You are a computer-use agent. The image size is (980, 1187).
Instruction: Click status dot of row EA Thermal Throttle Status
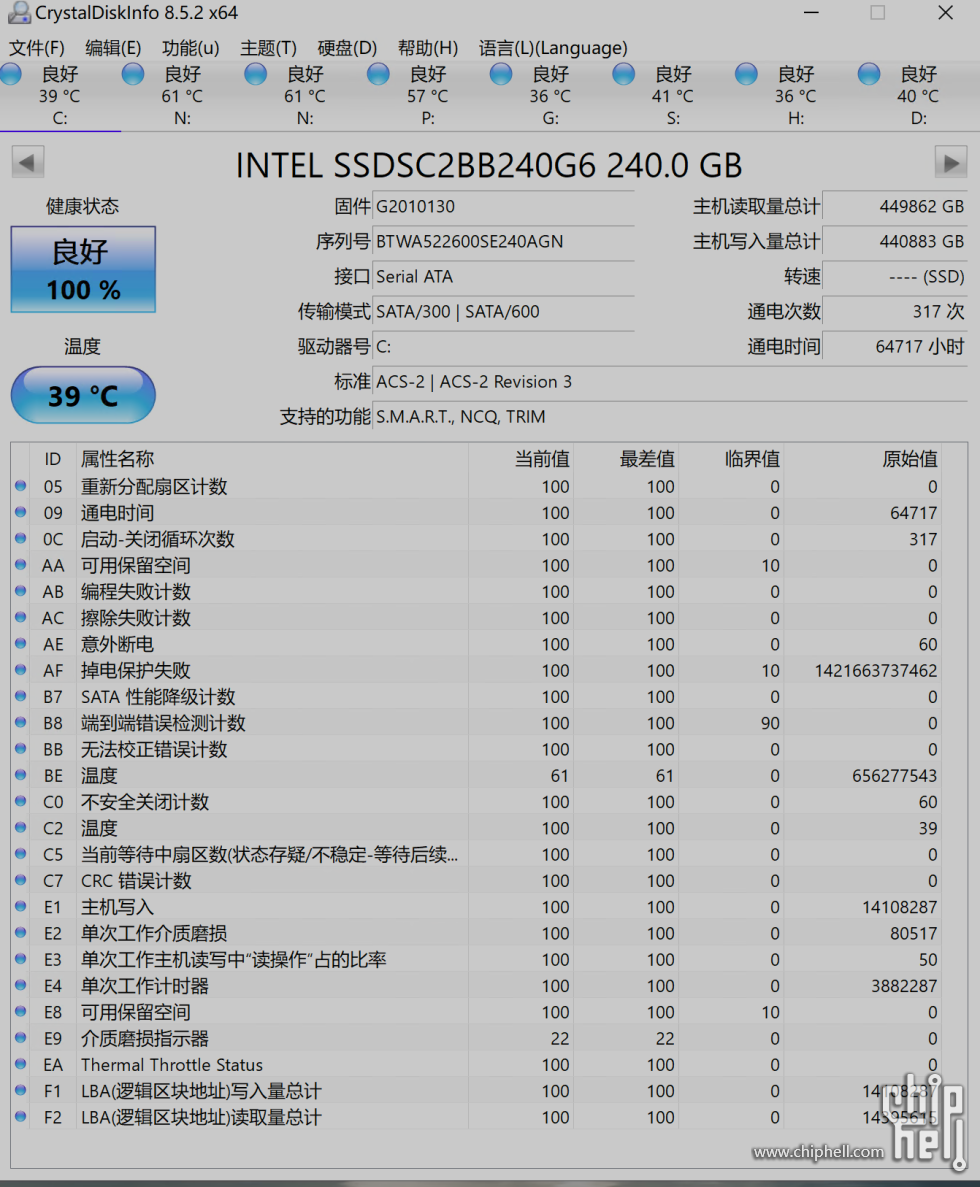(x=20, y=1064)
